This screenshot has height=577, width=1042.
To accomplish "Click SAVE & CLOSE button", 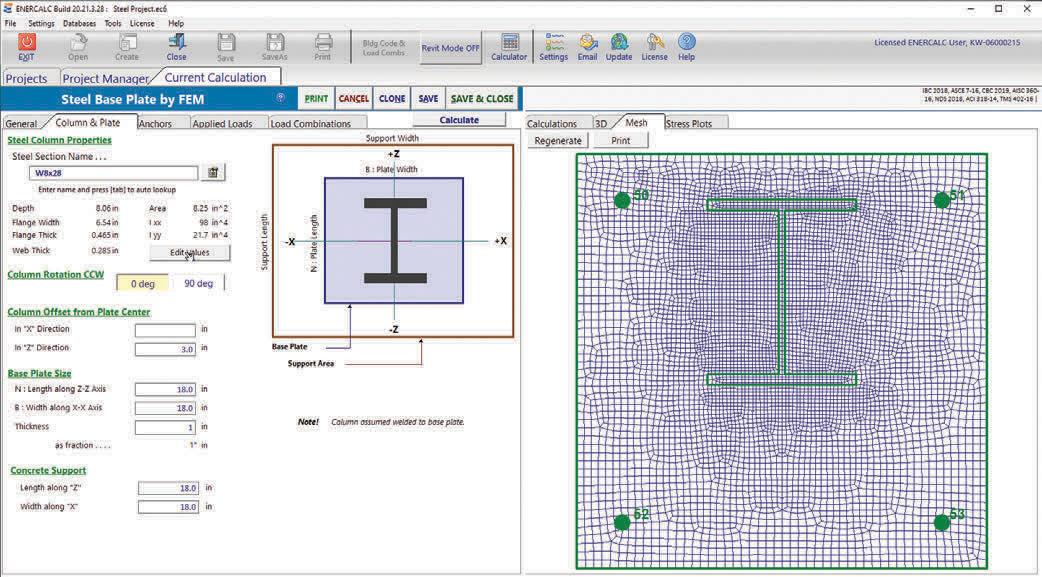I will point(482,98).
